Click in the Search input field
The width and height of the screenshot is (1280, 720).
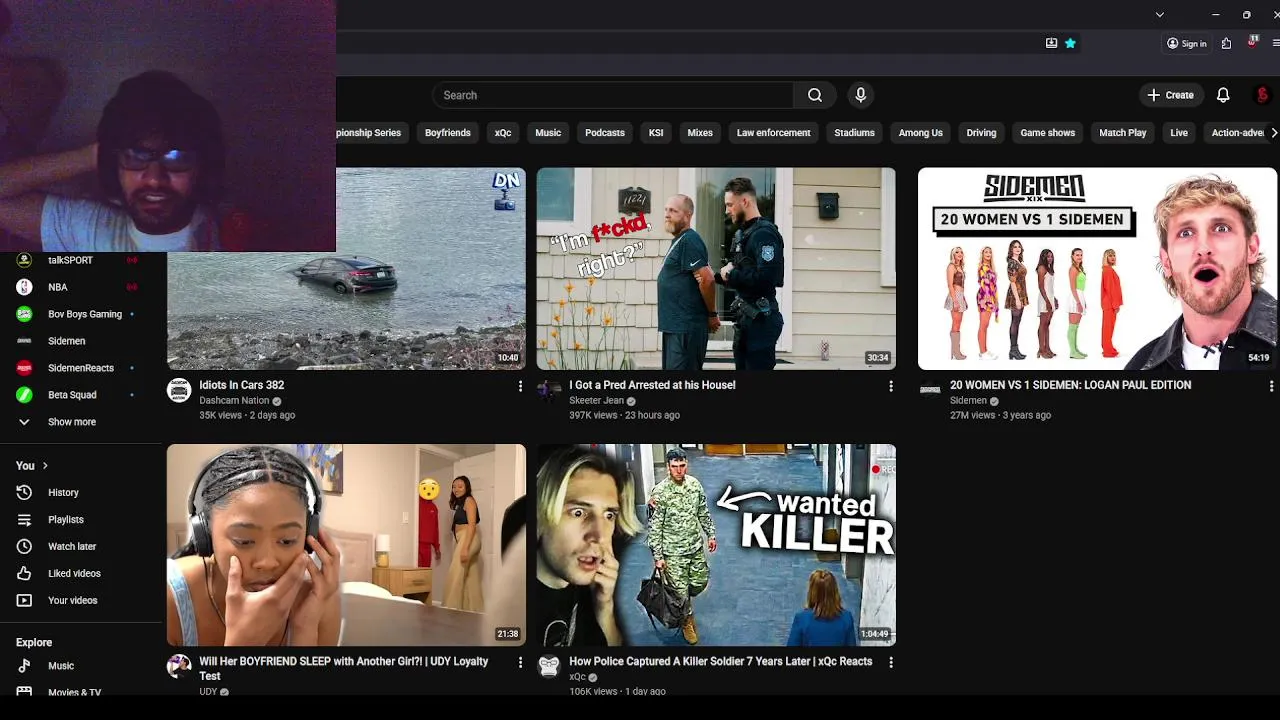[613, 95]
